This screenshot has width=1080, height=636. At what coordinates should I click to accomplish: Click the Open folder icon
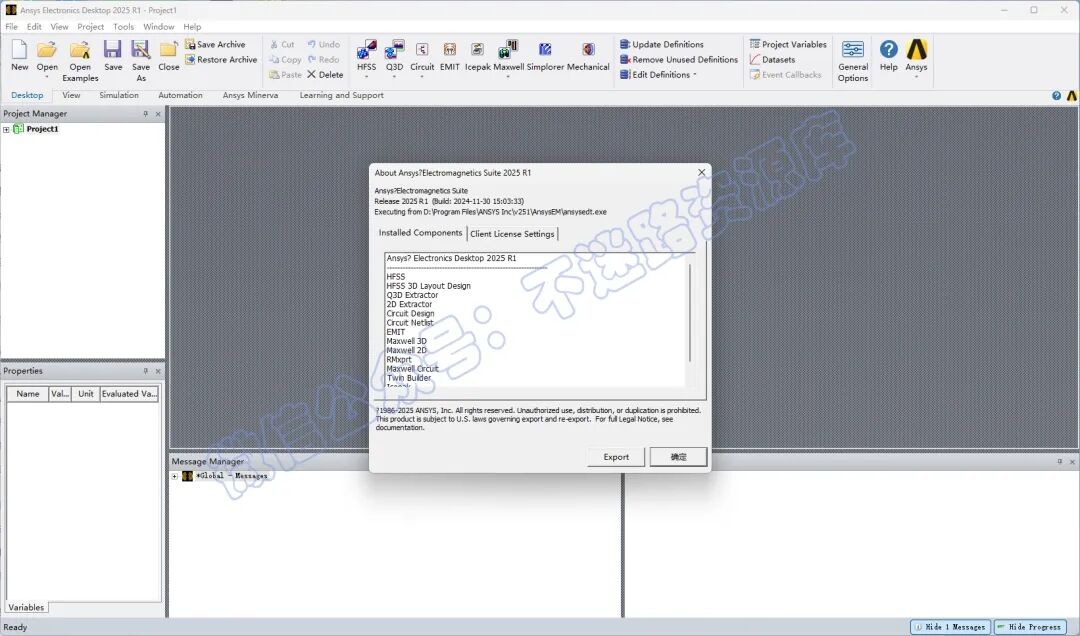pyautogui.click(x=47, y=50)
